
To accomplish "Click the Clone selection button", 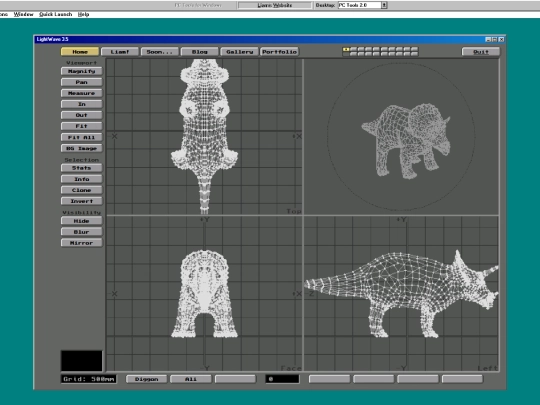I will click(x=82, y=190).
